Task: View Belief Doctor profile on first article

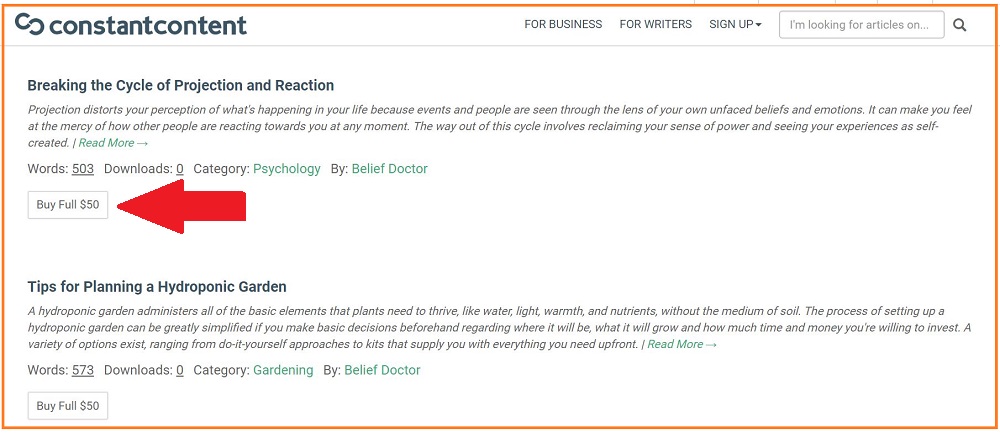Action: coord(390,169)
